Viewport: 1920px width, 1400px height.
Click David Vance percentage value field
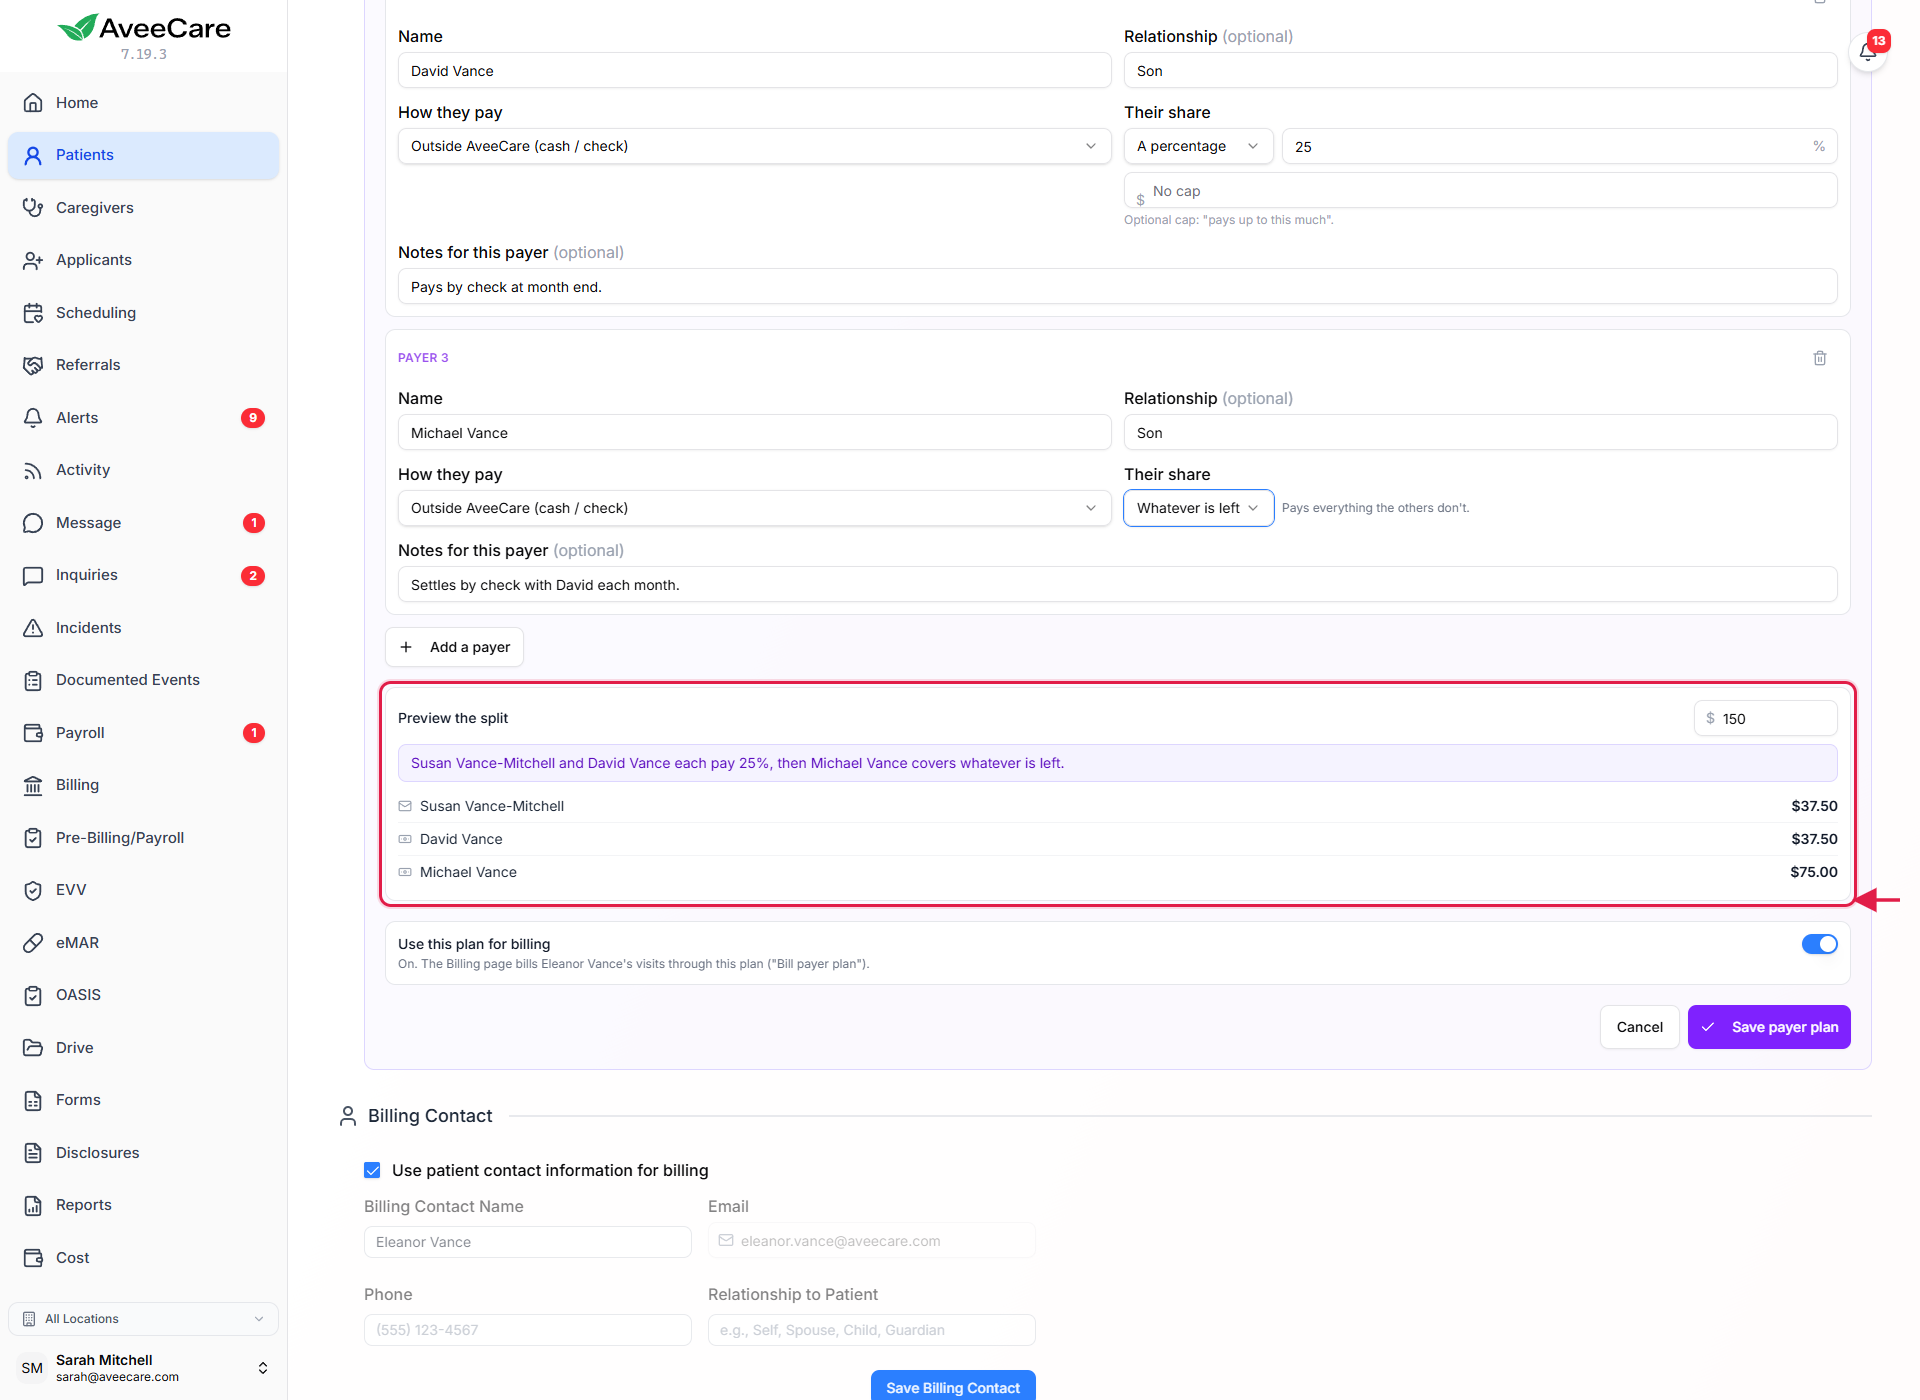coord(1559,146)
